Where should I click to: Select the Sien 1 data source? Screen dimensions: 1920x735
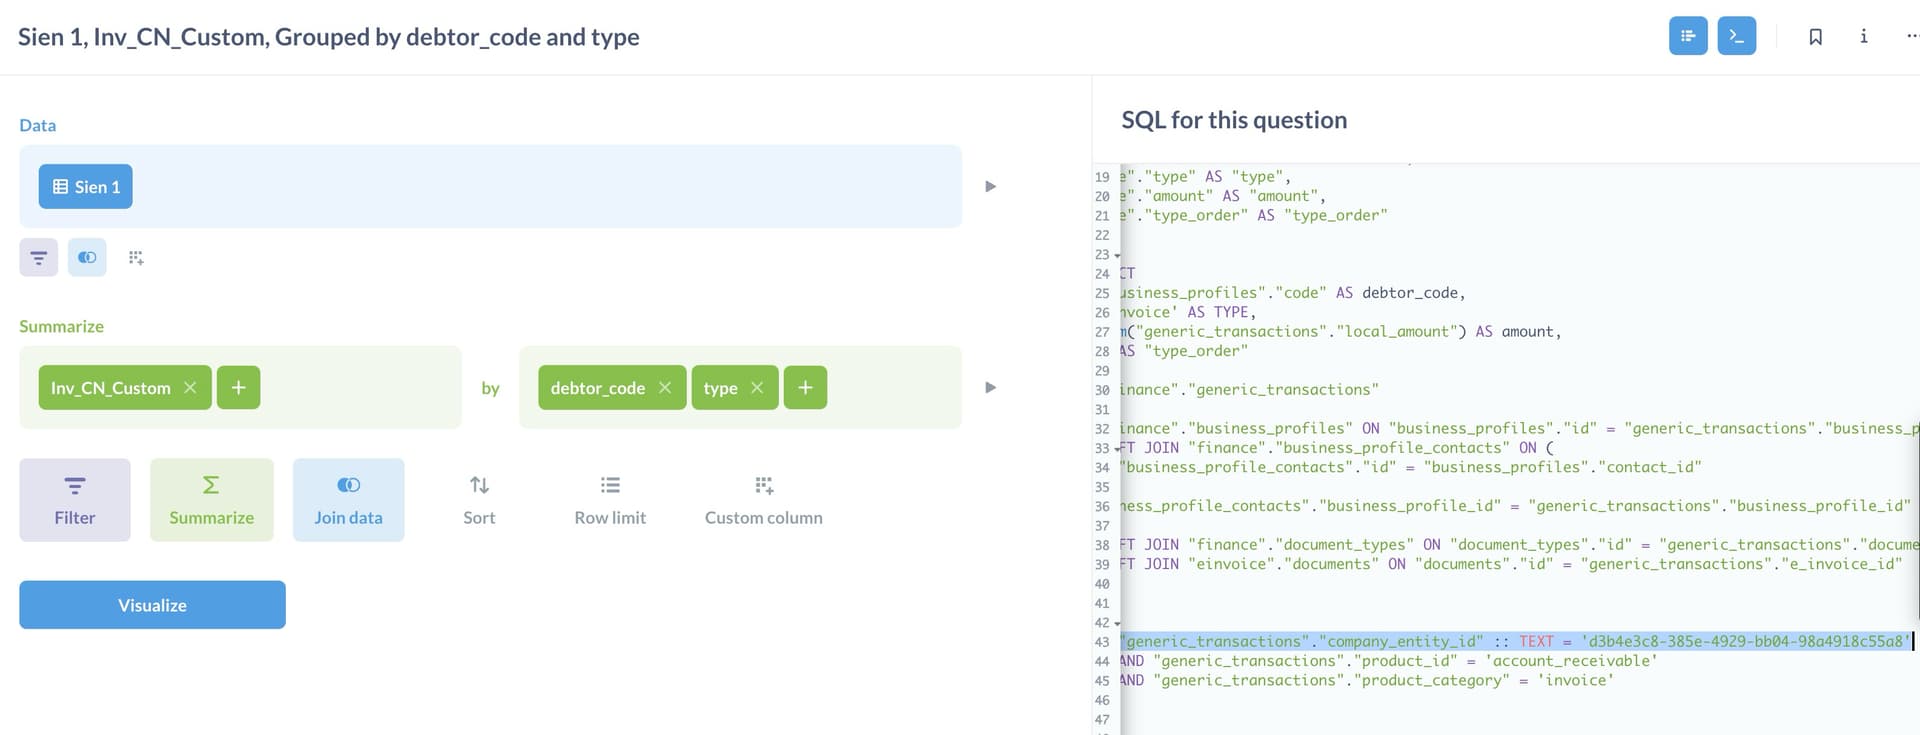click(x=86, y=187)
